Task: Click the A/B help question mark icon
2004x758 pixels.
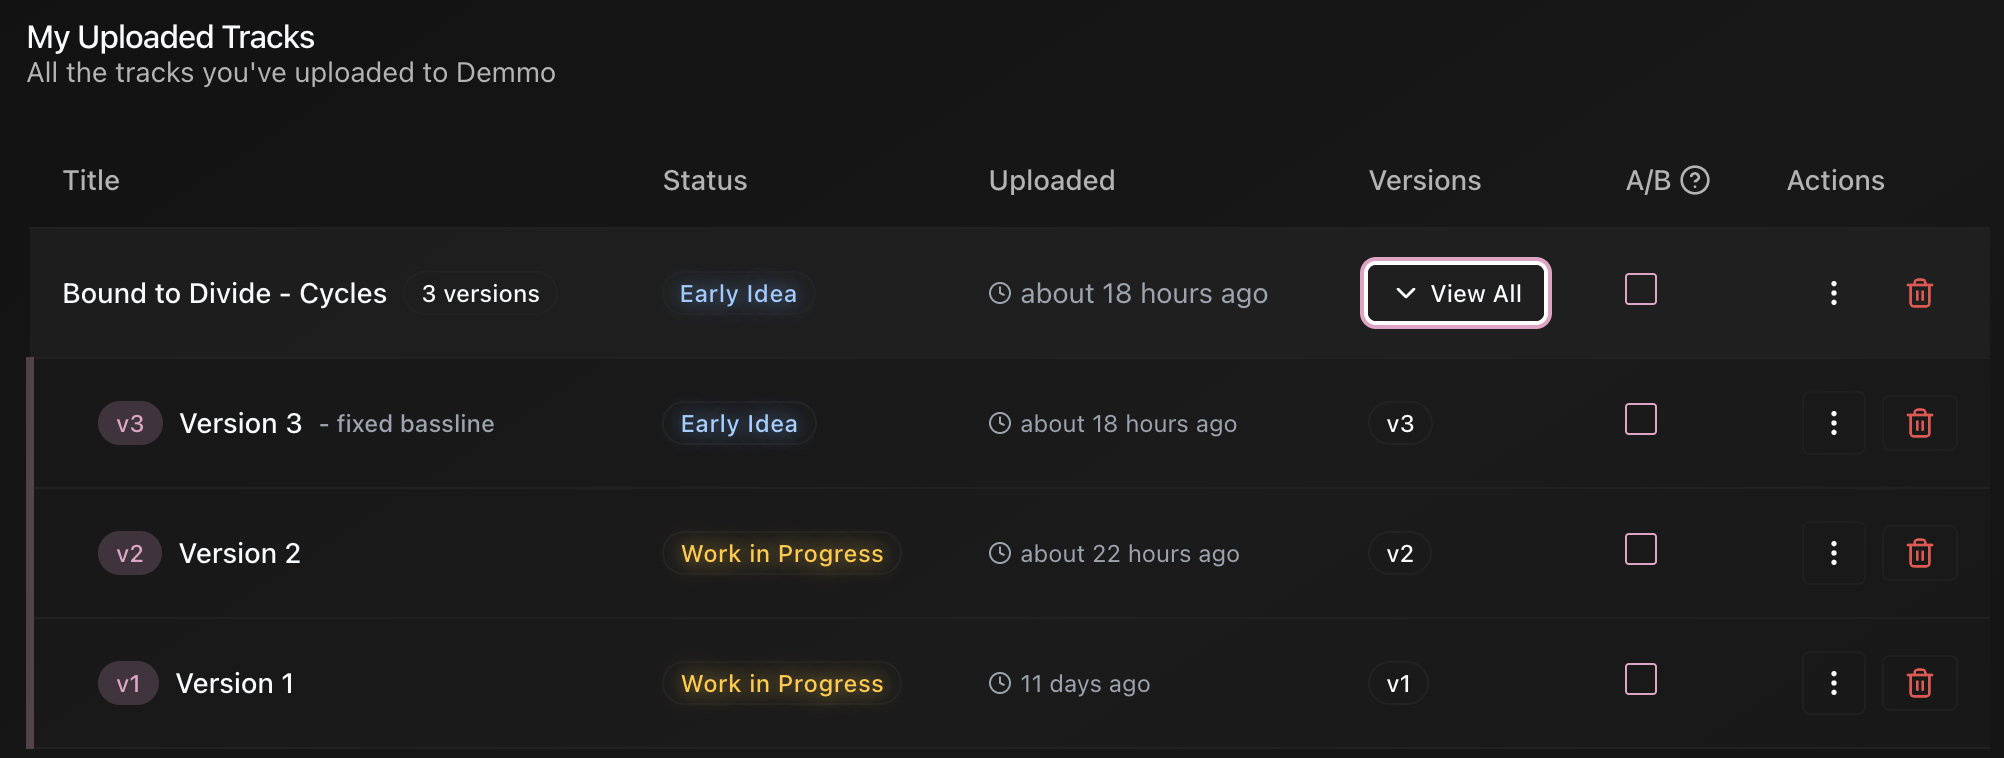Action: (x=1695, y=180)
